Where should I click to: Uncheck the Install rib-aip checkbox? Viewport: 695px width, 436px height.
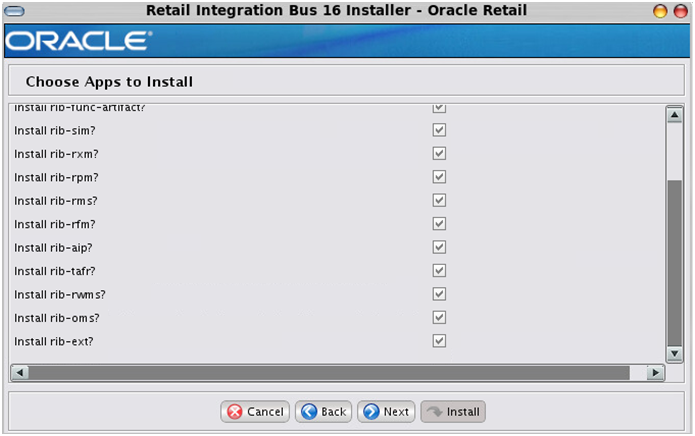[x=439, y=247]
